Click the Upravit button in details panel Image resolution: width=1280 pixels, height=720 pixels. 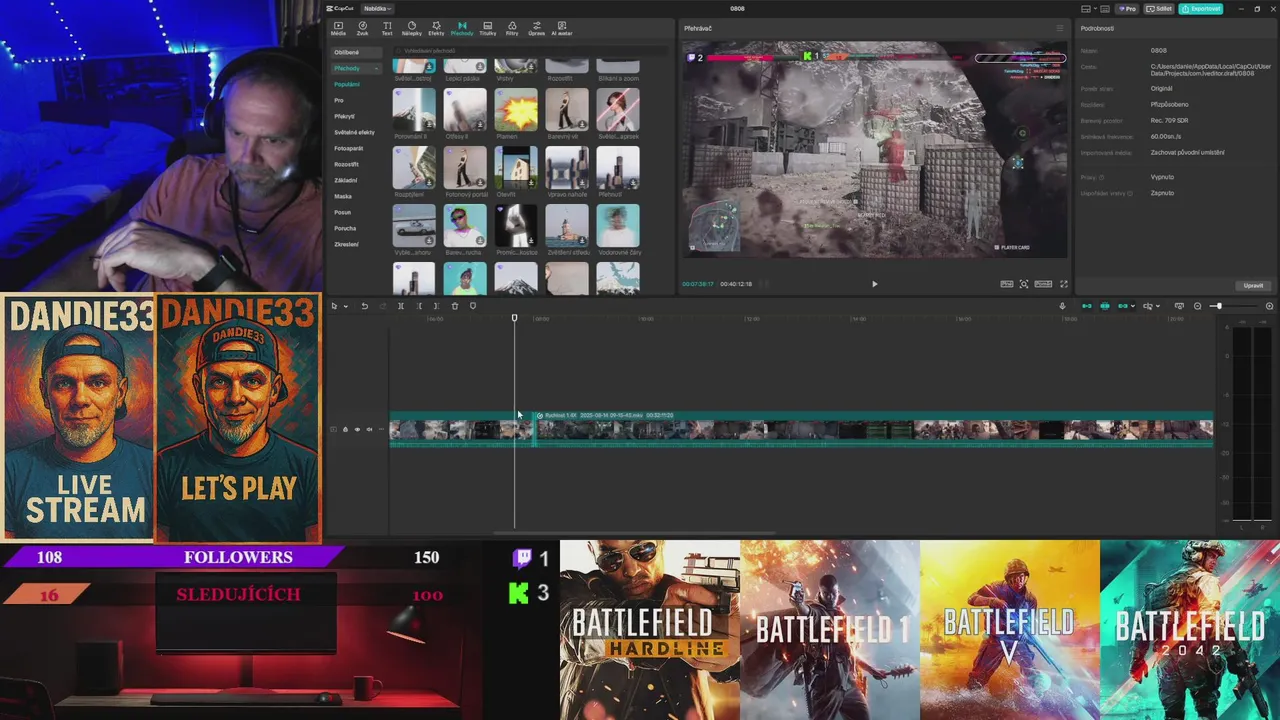tap(1253, 286)
